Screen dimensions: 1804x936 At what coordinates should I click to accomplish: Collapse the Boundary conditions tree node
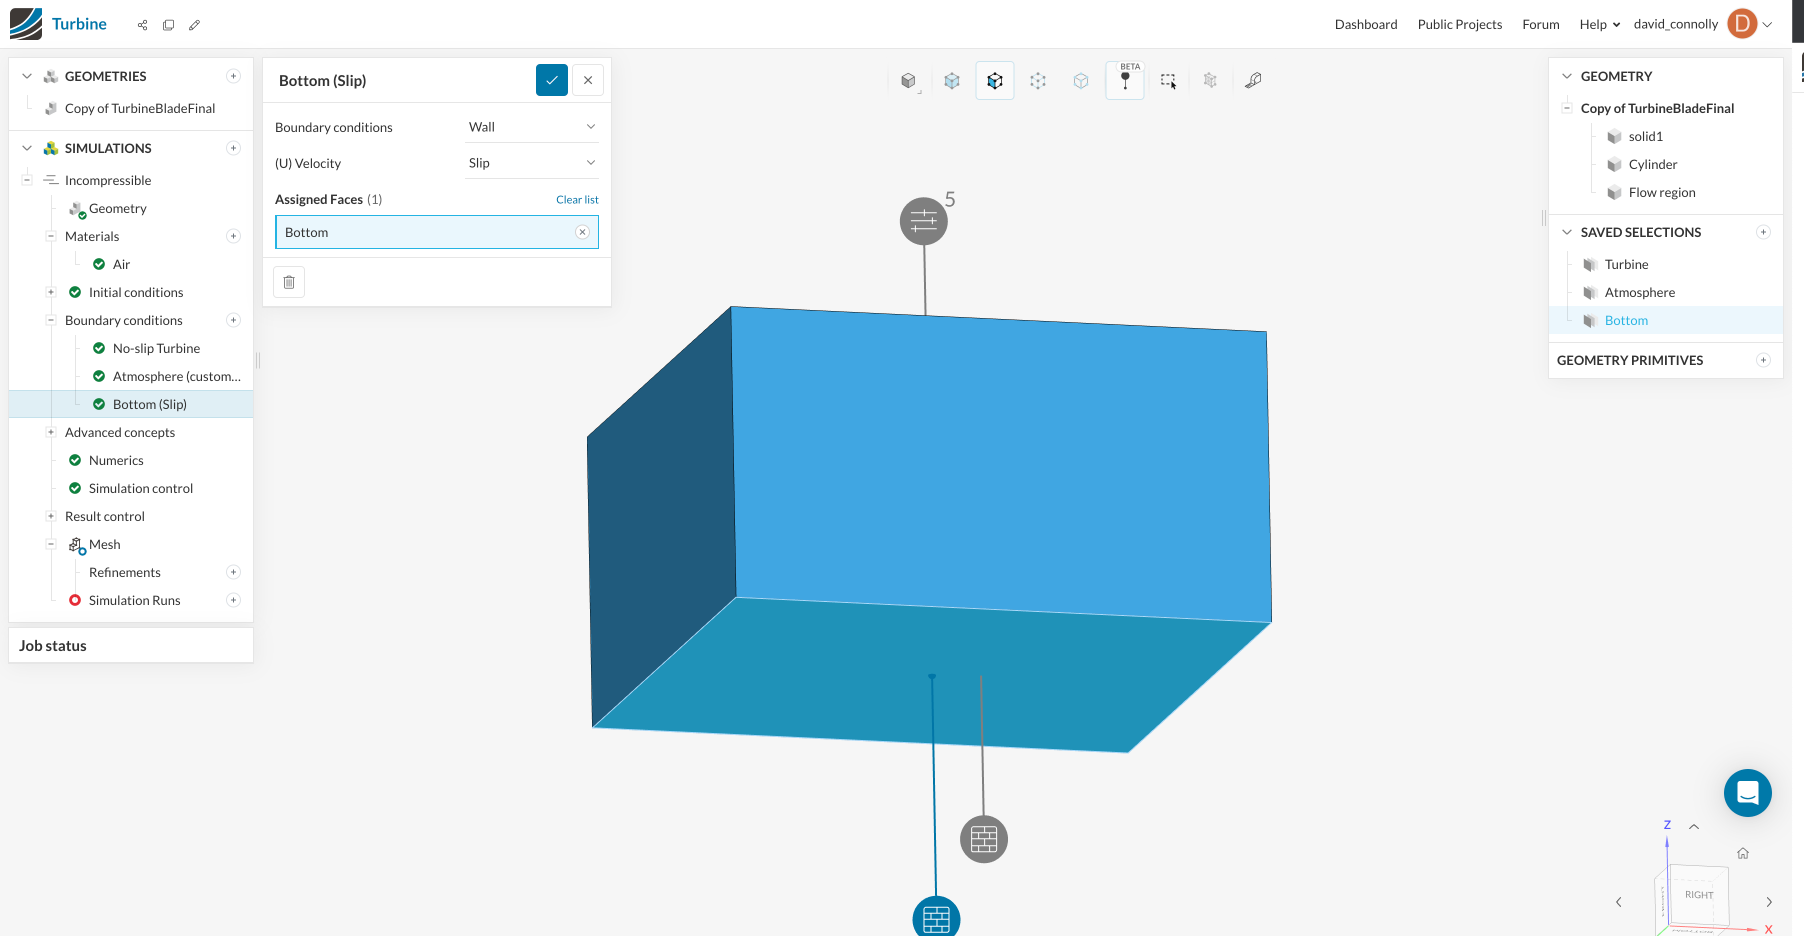(51, 320)
